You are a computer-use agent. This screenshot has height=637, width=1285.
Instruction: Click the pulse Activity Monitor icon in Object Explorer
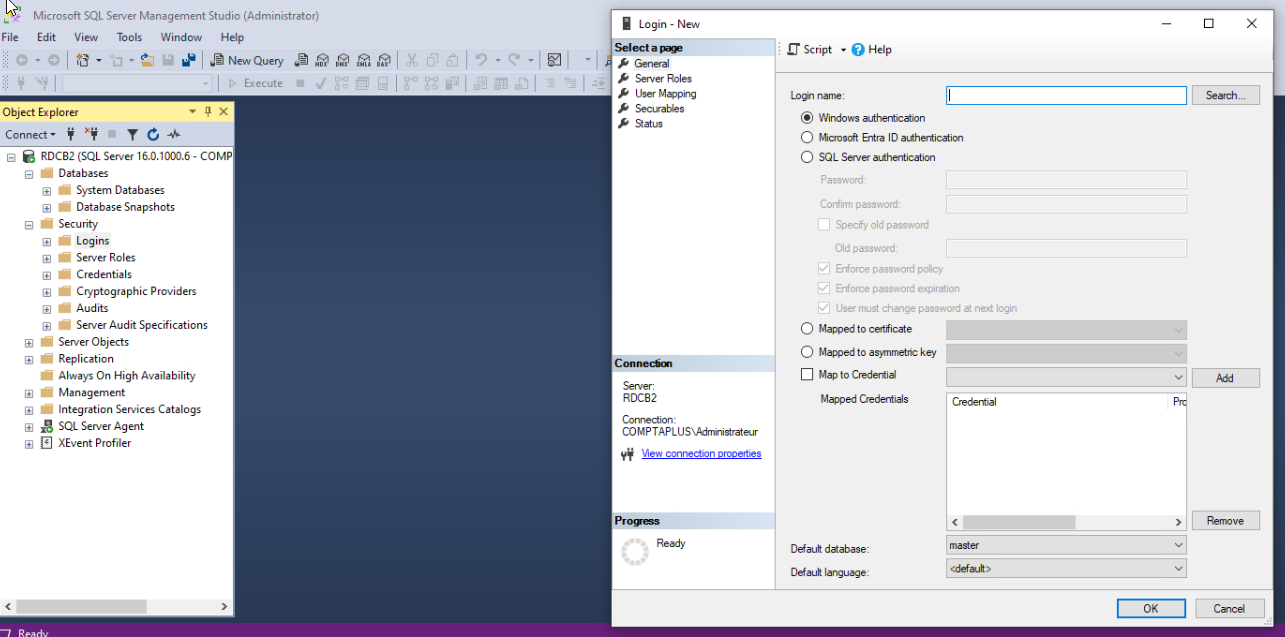[x=174, y=134]
